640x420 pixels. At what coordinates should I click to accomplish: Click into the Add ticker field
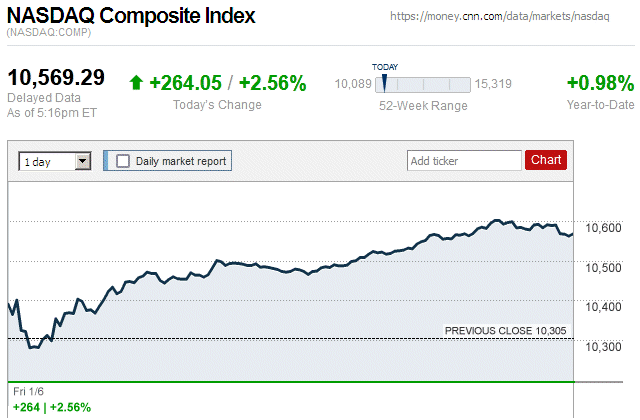pyautogui.click(x=464, y=160)
